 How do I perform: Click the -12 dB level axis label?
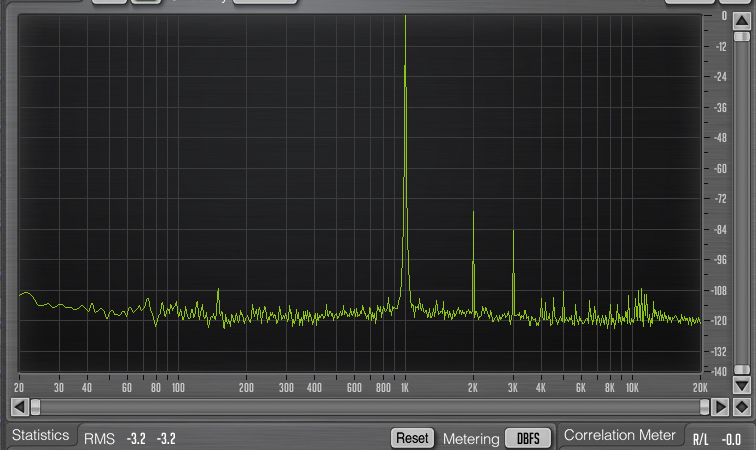pos(721,47)
